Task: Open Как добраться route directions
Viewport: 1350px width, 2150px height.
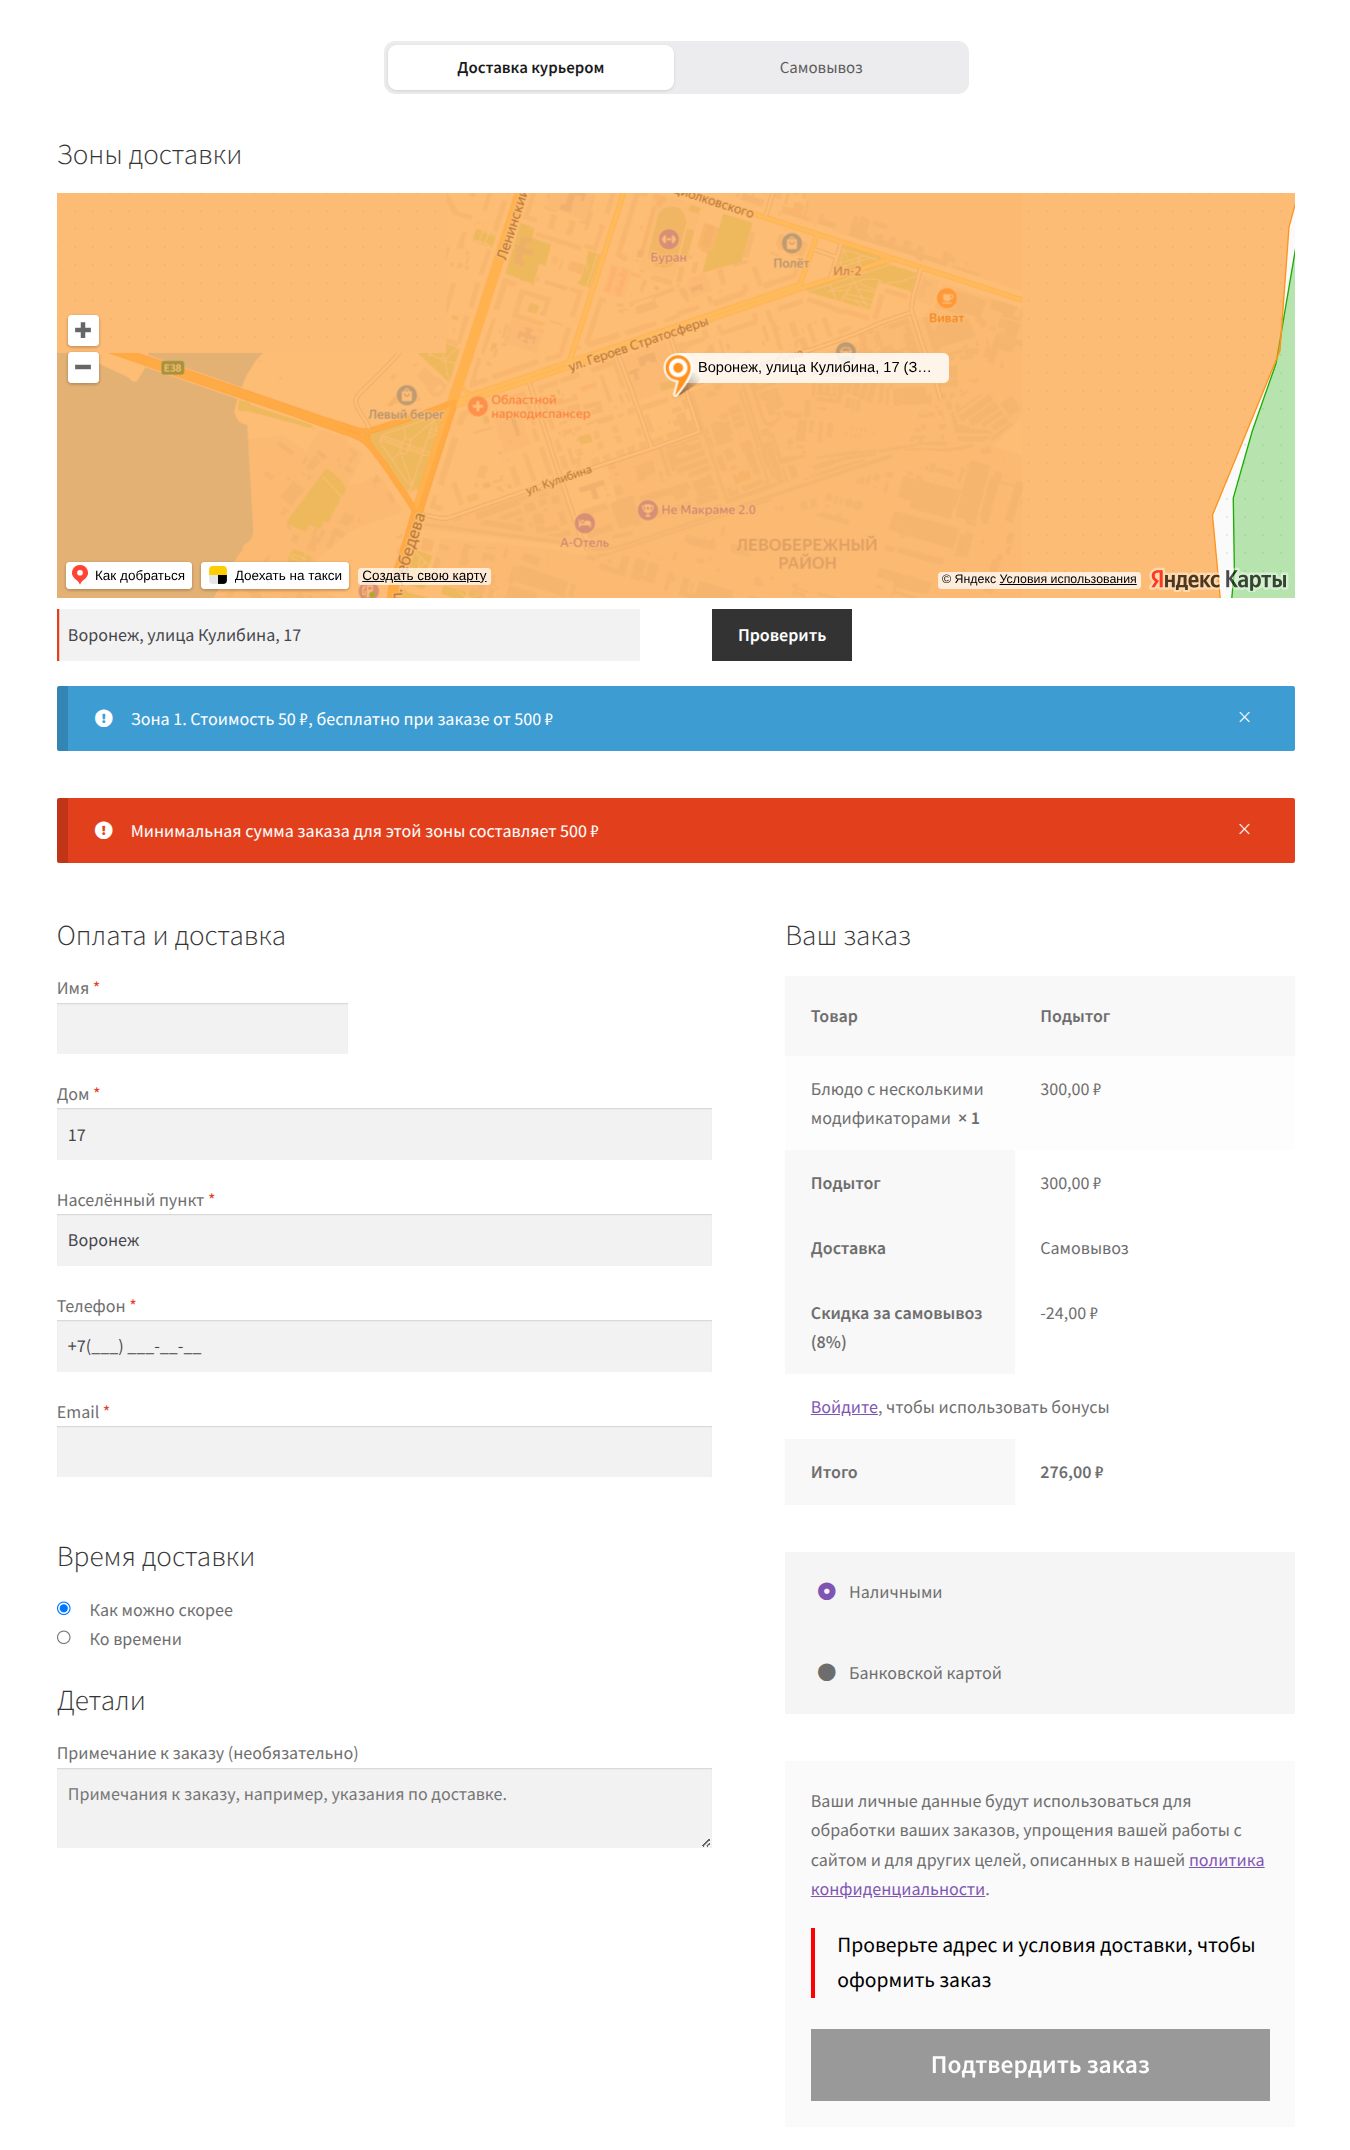Action: tap(129, 576)
